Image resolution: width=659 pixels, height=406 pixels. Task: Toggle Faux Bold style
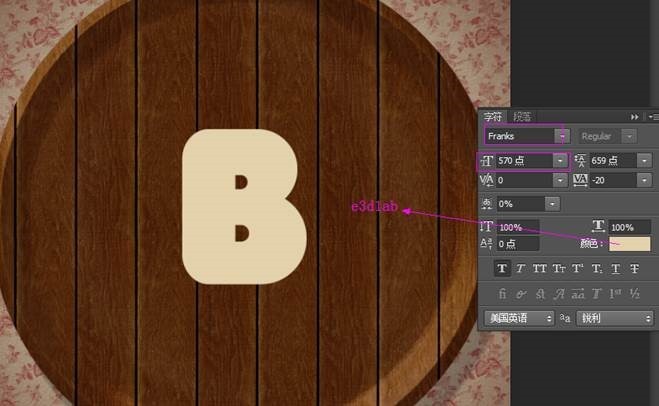point(502,268)
